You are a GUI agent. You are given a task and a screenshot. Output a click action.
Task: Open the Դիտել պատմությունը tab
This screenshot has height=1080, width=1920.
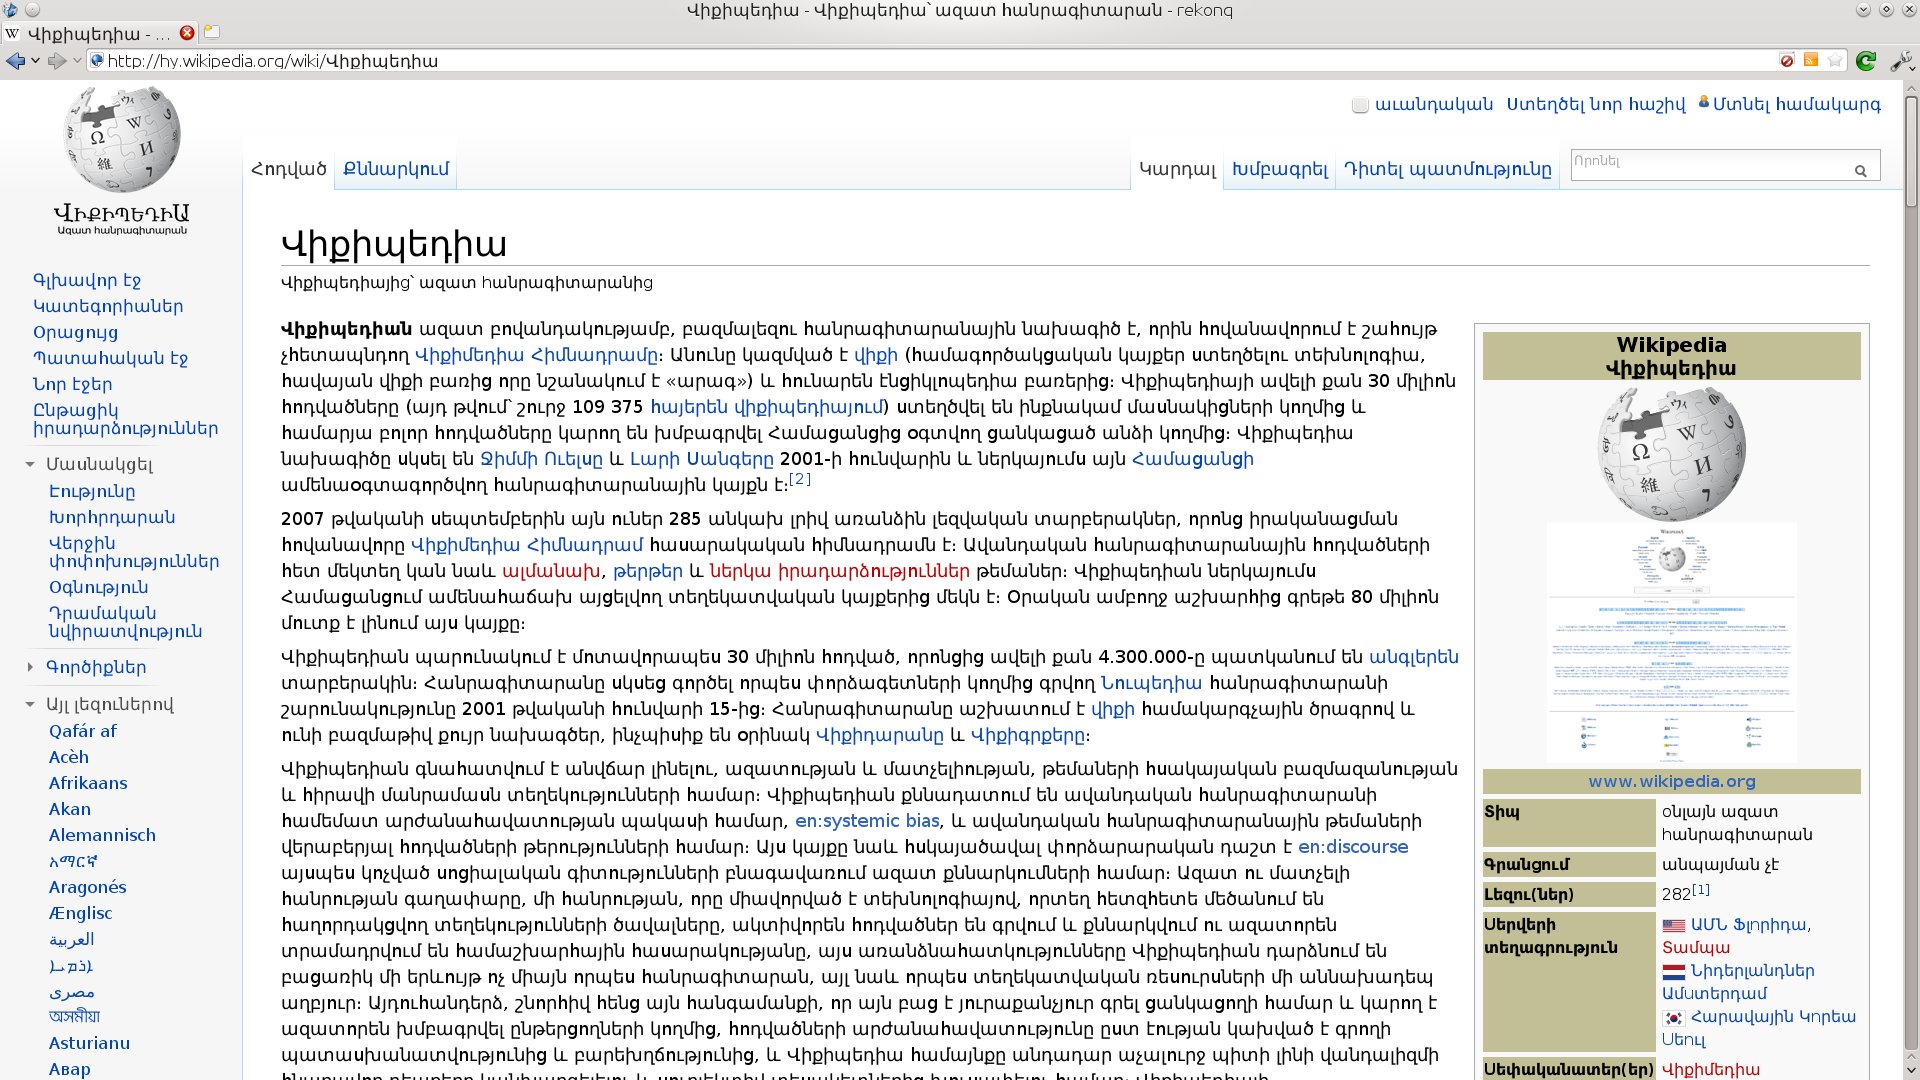pyautogui.click(x=1448, y=170)
